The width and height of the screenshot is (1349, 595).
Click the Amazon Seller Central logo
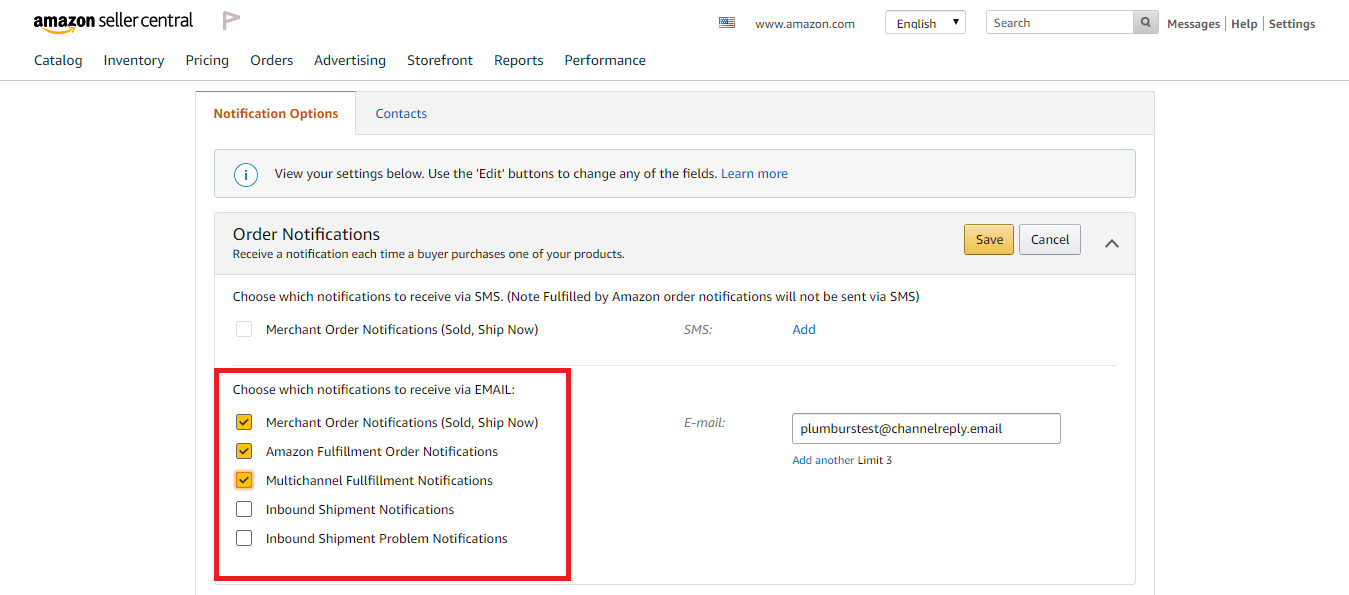pos(113,21)
